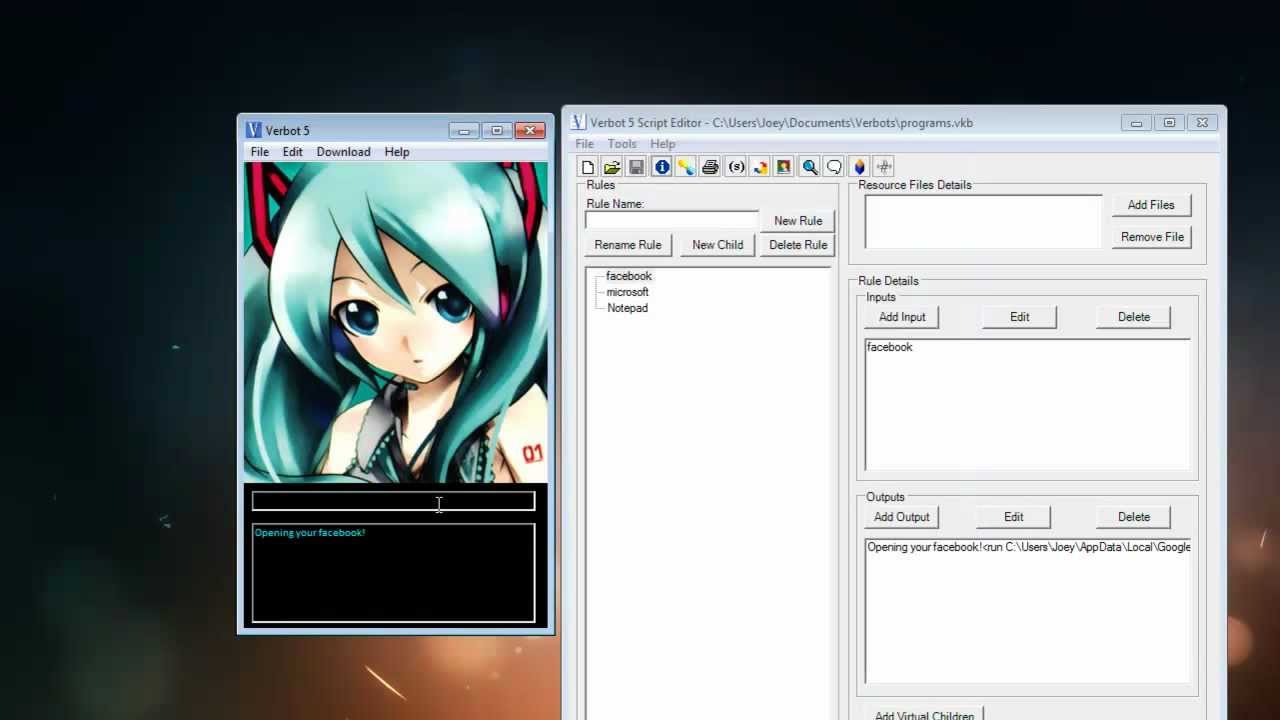Click the Add Files button
Image resolution: width=1280 pixels, height=720 pixels.
pyautogui.click(x=1151, y=205)
